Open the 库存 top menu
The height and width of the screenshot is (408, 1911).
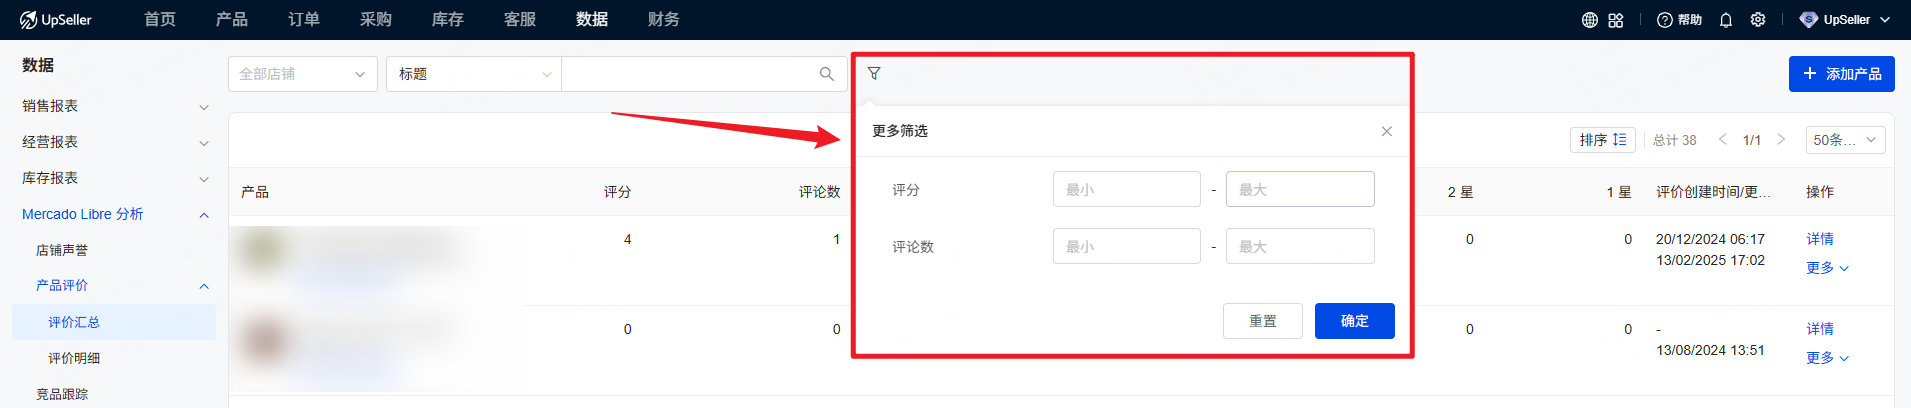pyautogui.click(x=447, y=20)
